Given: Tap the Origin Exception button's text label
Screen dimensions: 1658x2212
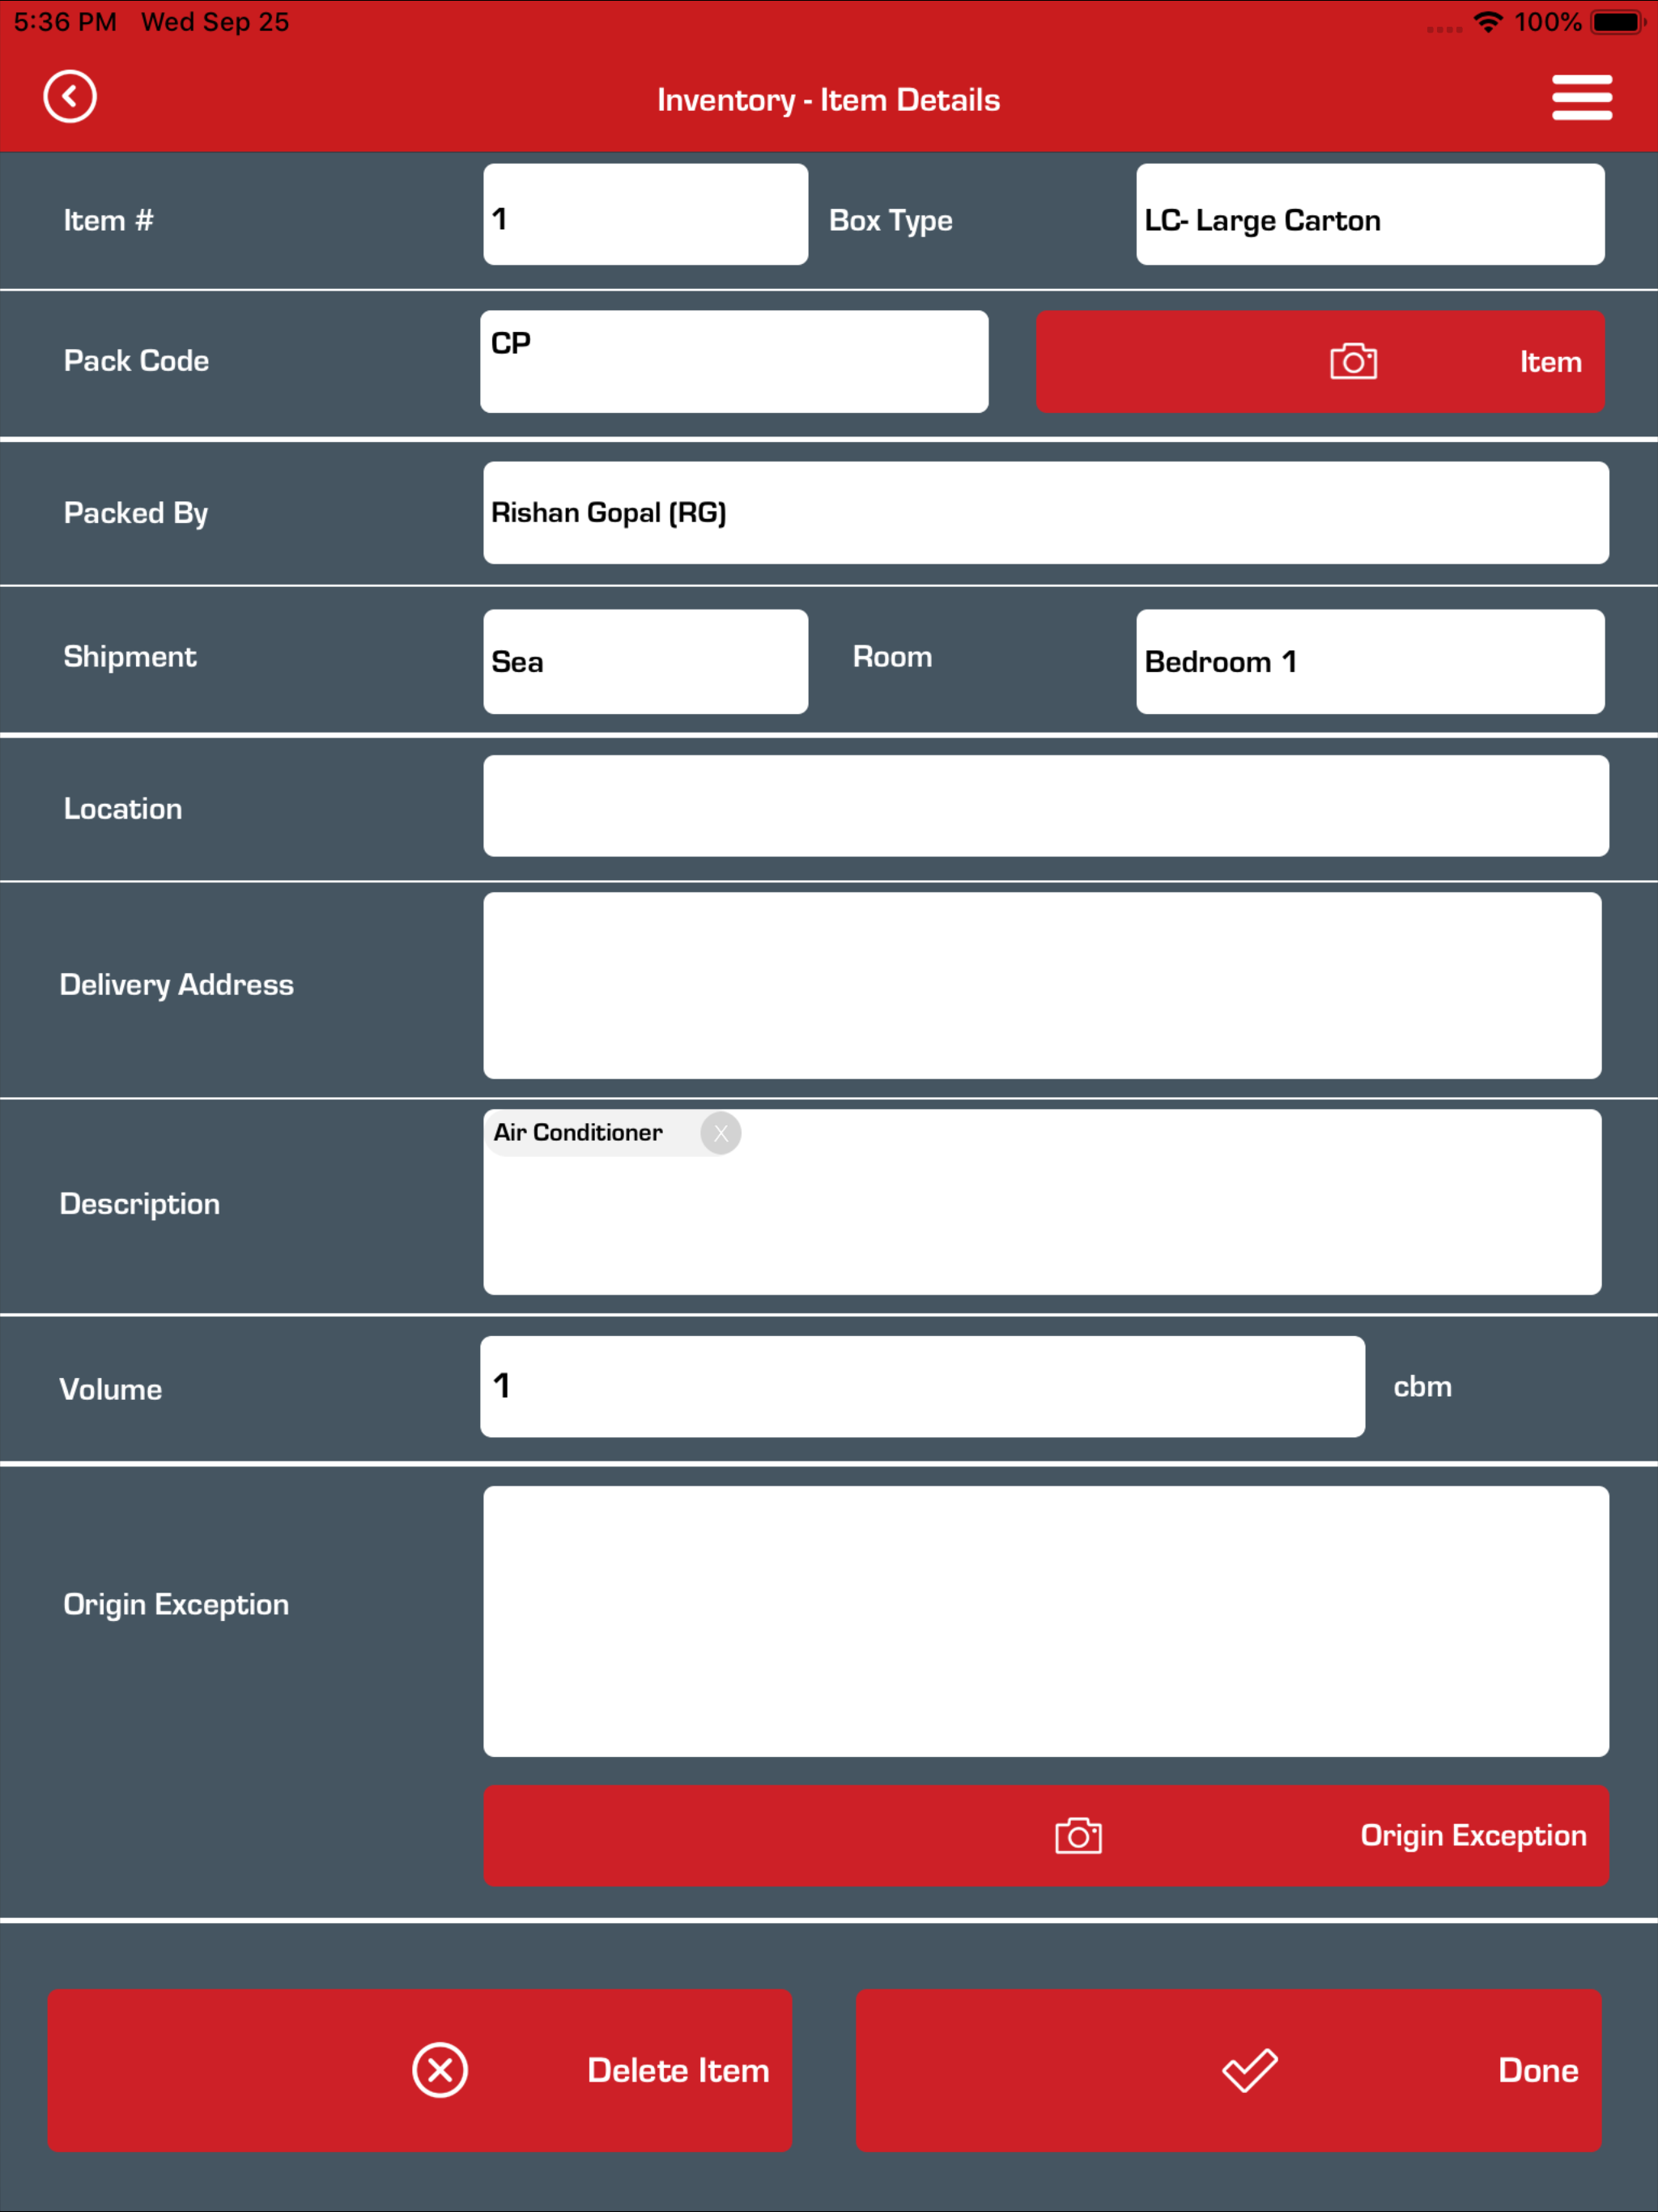Looking at the screenshot, I should 1473,1836.
